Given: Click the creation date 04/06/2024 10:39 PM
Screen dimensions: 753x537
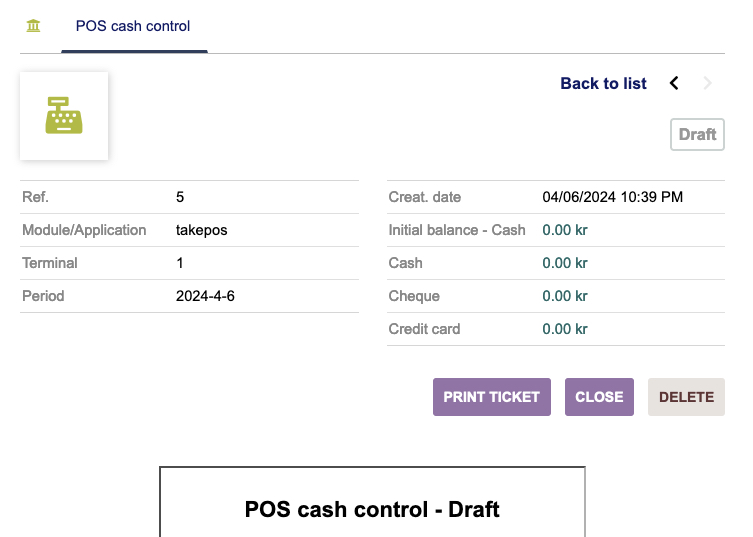Looking at the screenshot, I should (x=612, y=197).
